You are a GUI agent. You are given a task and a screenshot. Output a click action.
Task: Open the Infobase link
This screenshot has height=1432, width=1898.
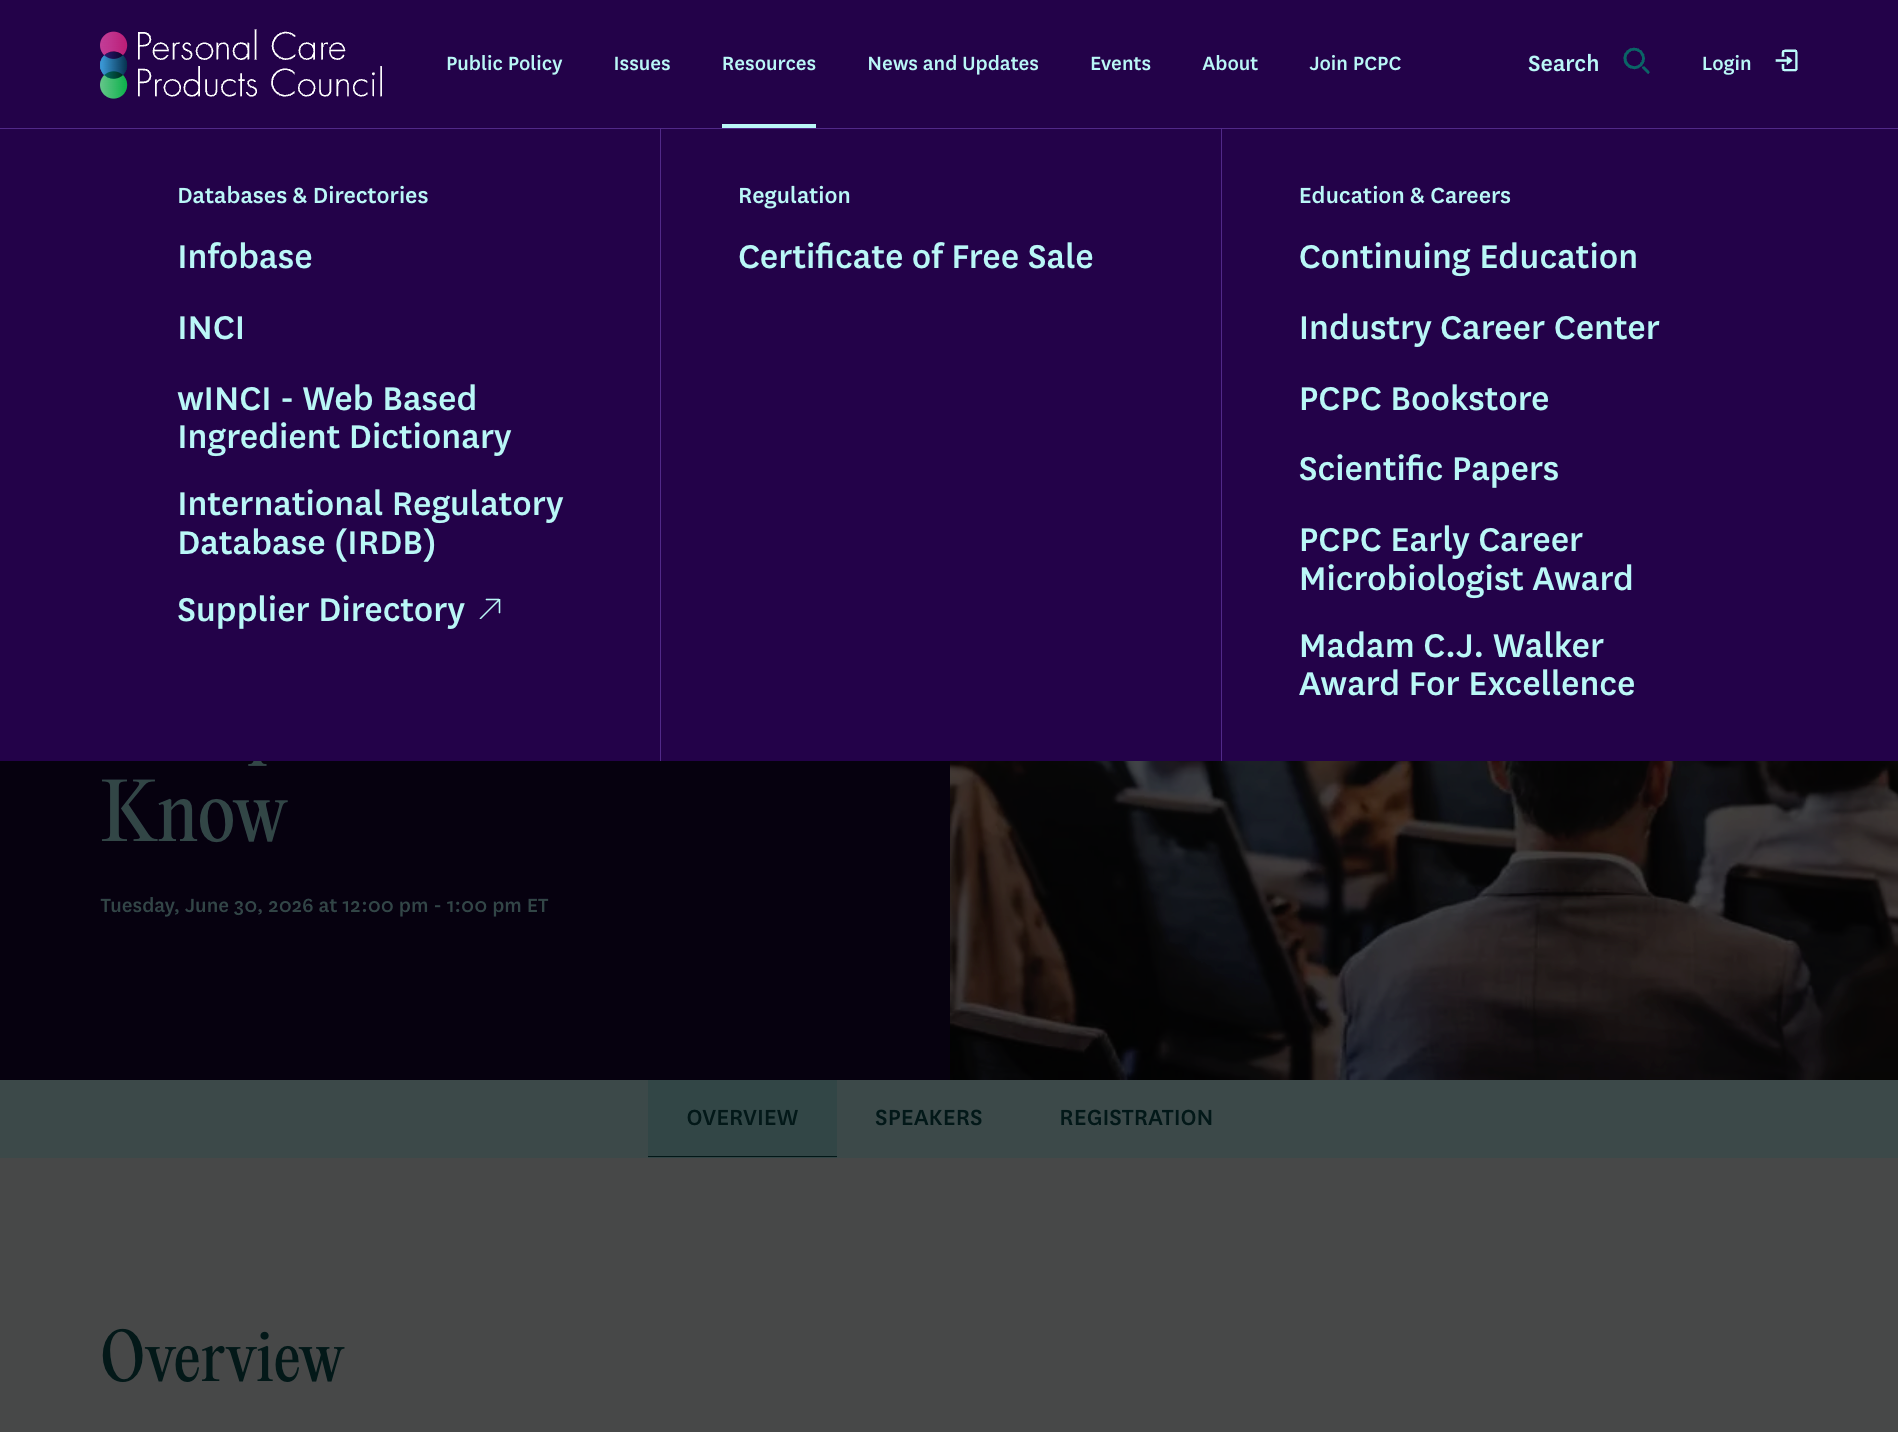[x=245, y=257]
